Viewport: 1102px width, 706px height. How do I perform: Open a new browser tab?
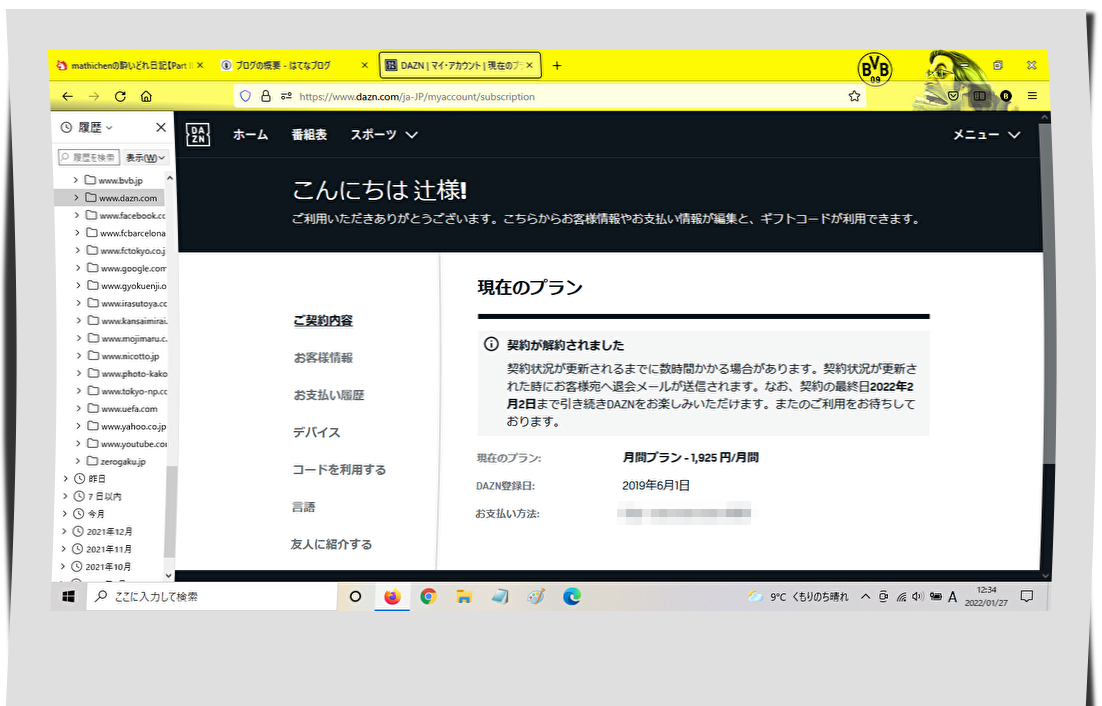pos(557,65)
